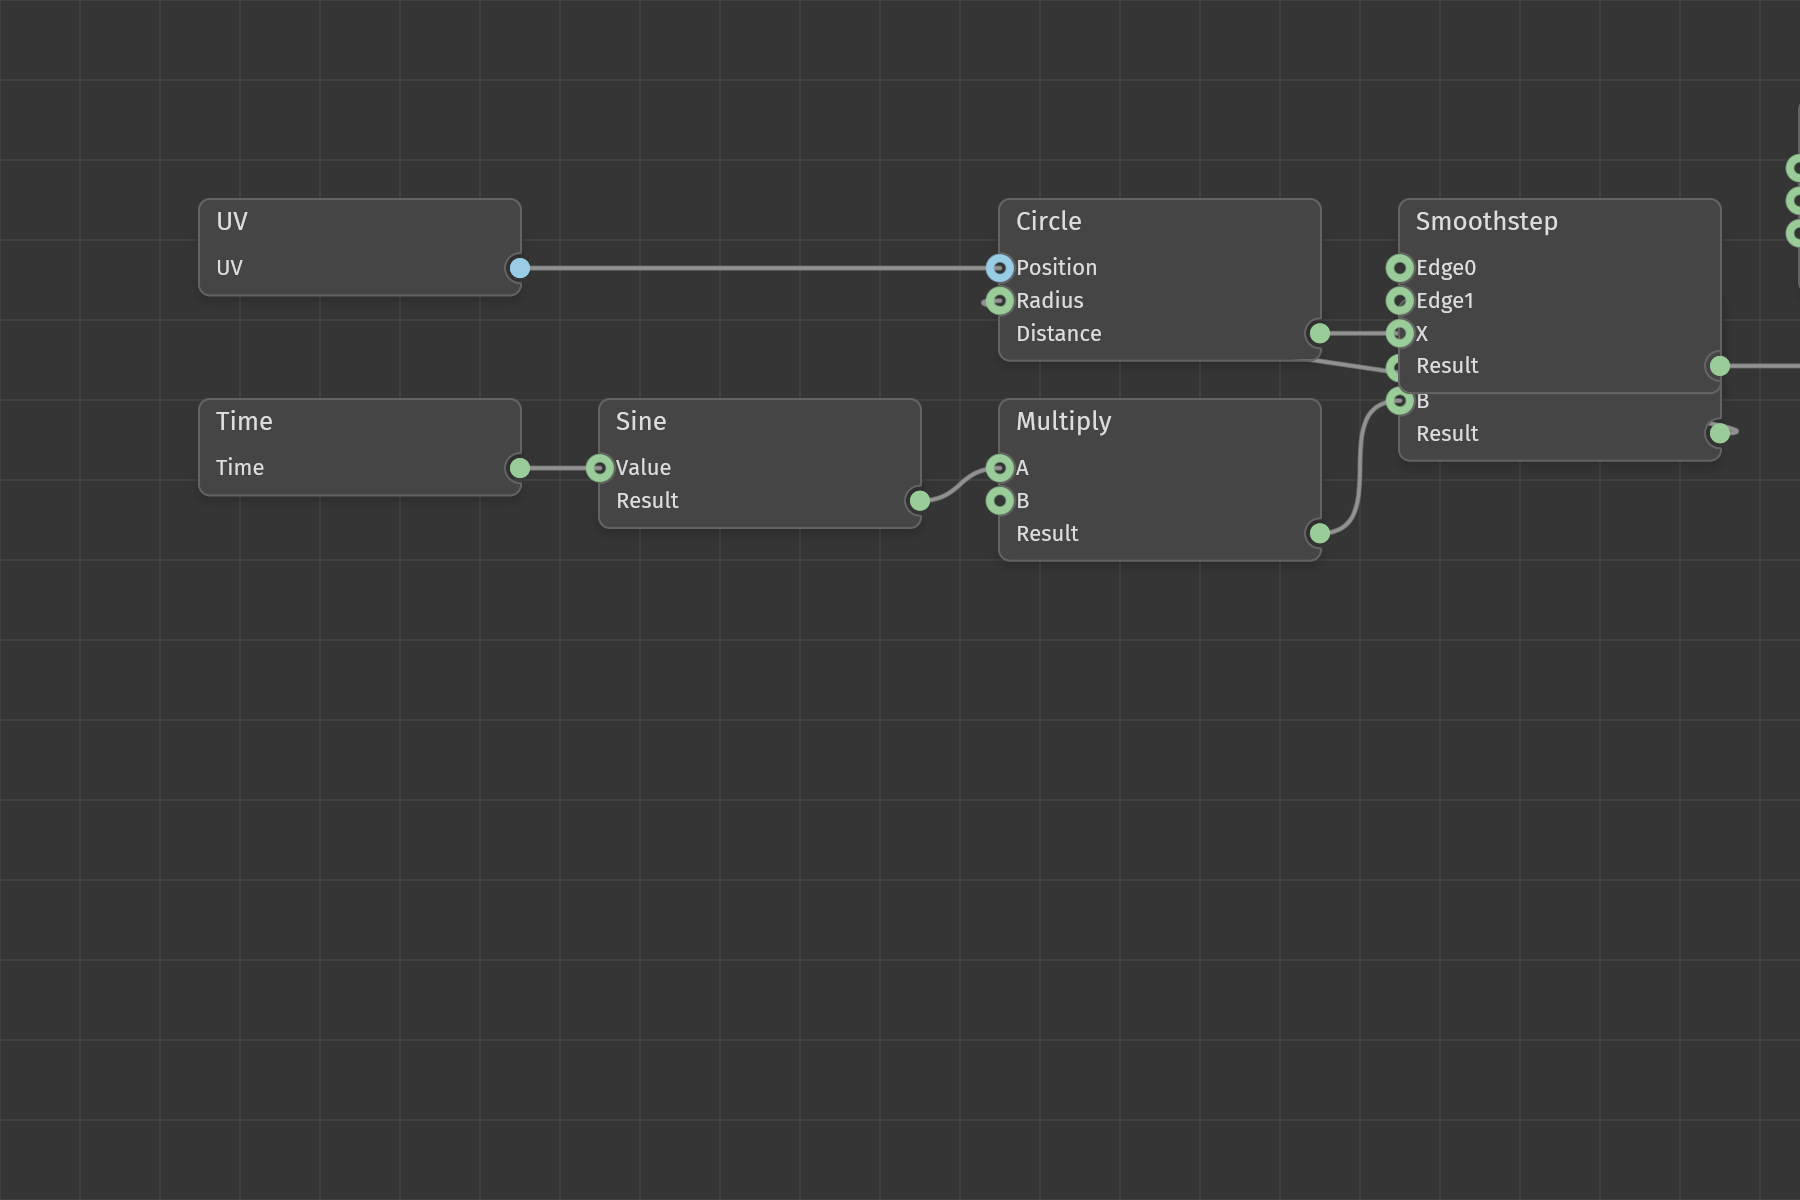This screenshot has width=1800, height=1200.
Task: Click the 'Result' label in Multiply node
Action: [x=1047, y=534]
